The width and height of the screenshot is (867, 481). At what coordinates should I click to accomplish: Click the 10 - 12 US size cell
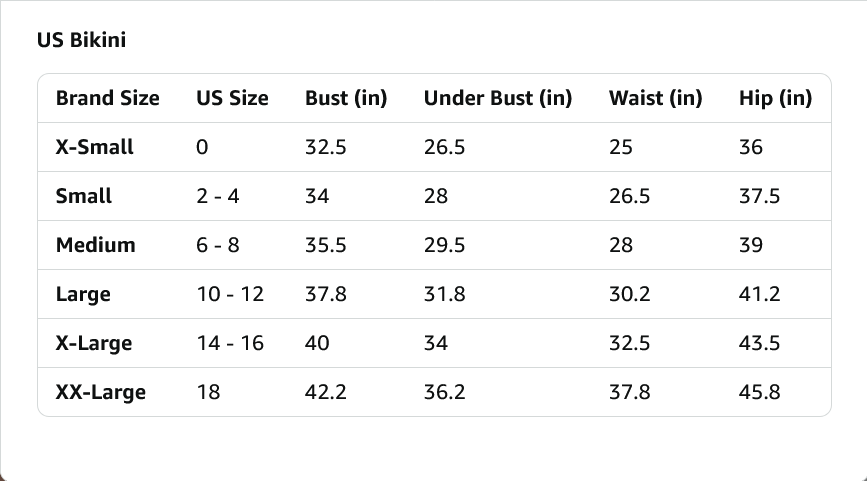[230, 294]
